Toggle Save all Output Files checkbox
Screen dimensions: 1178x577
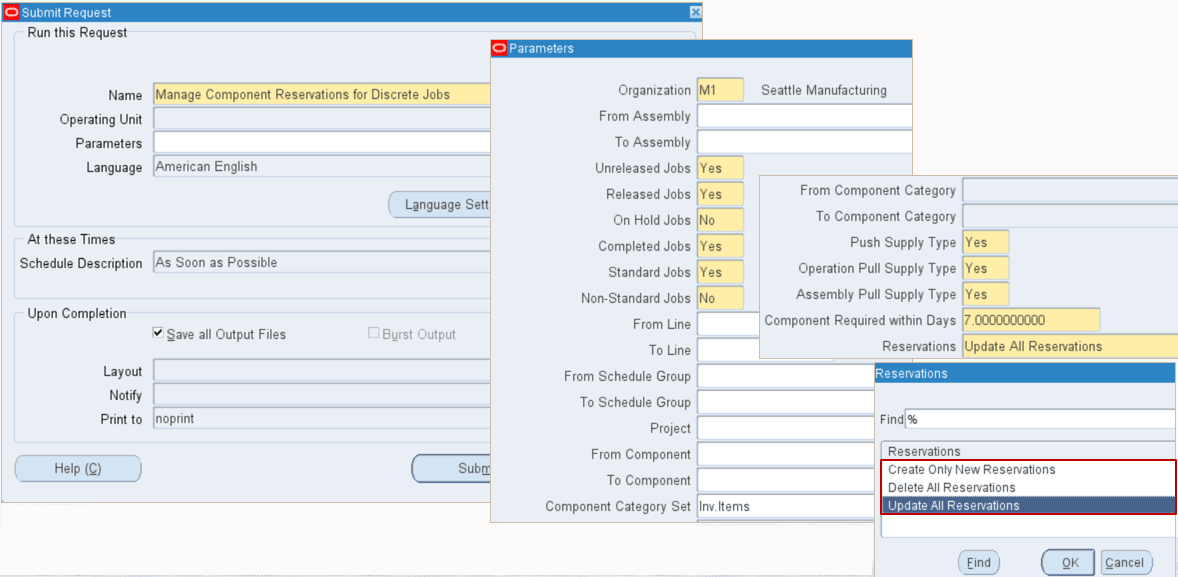[x=158, y=333]
